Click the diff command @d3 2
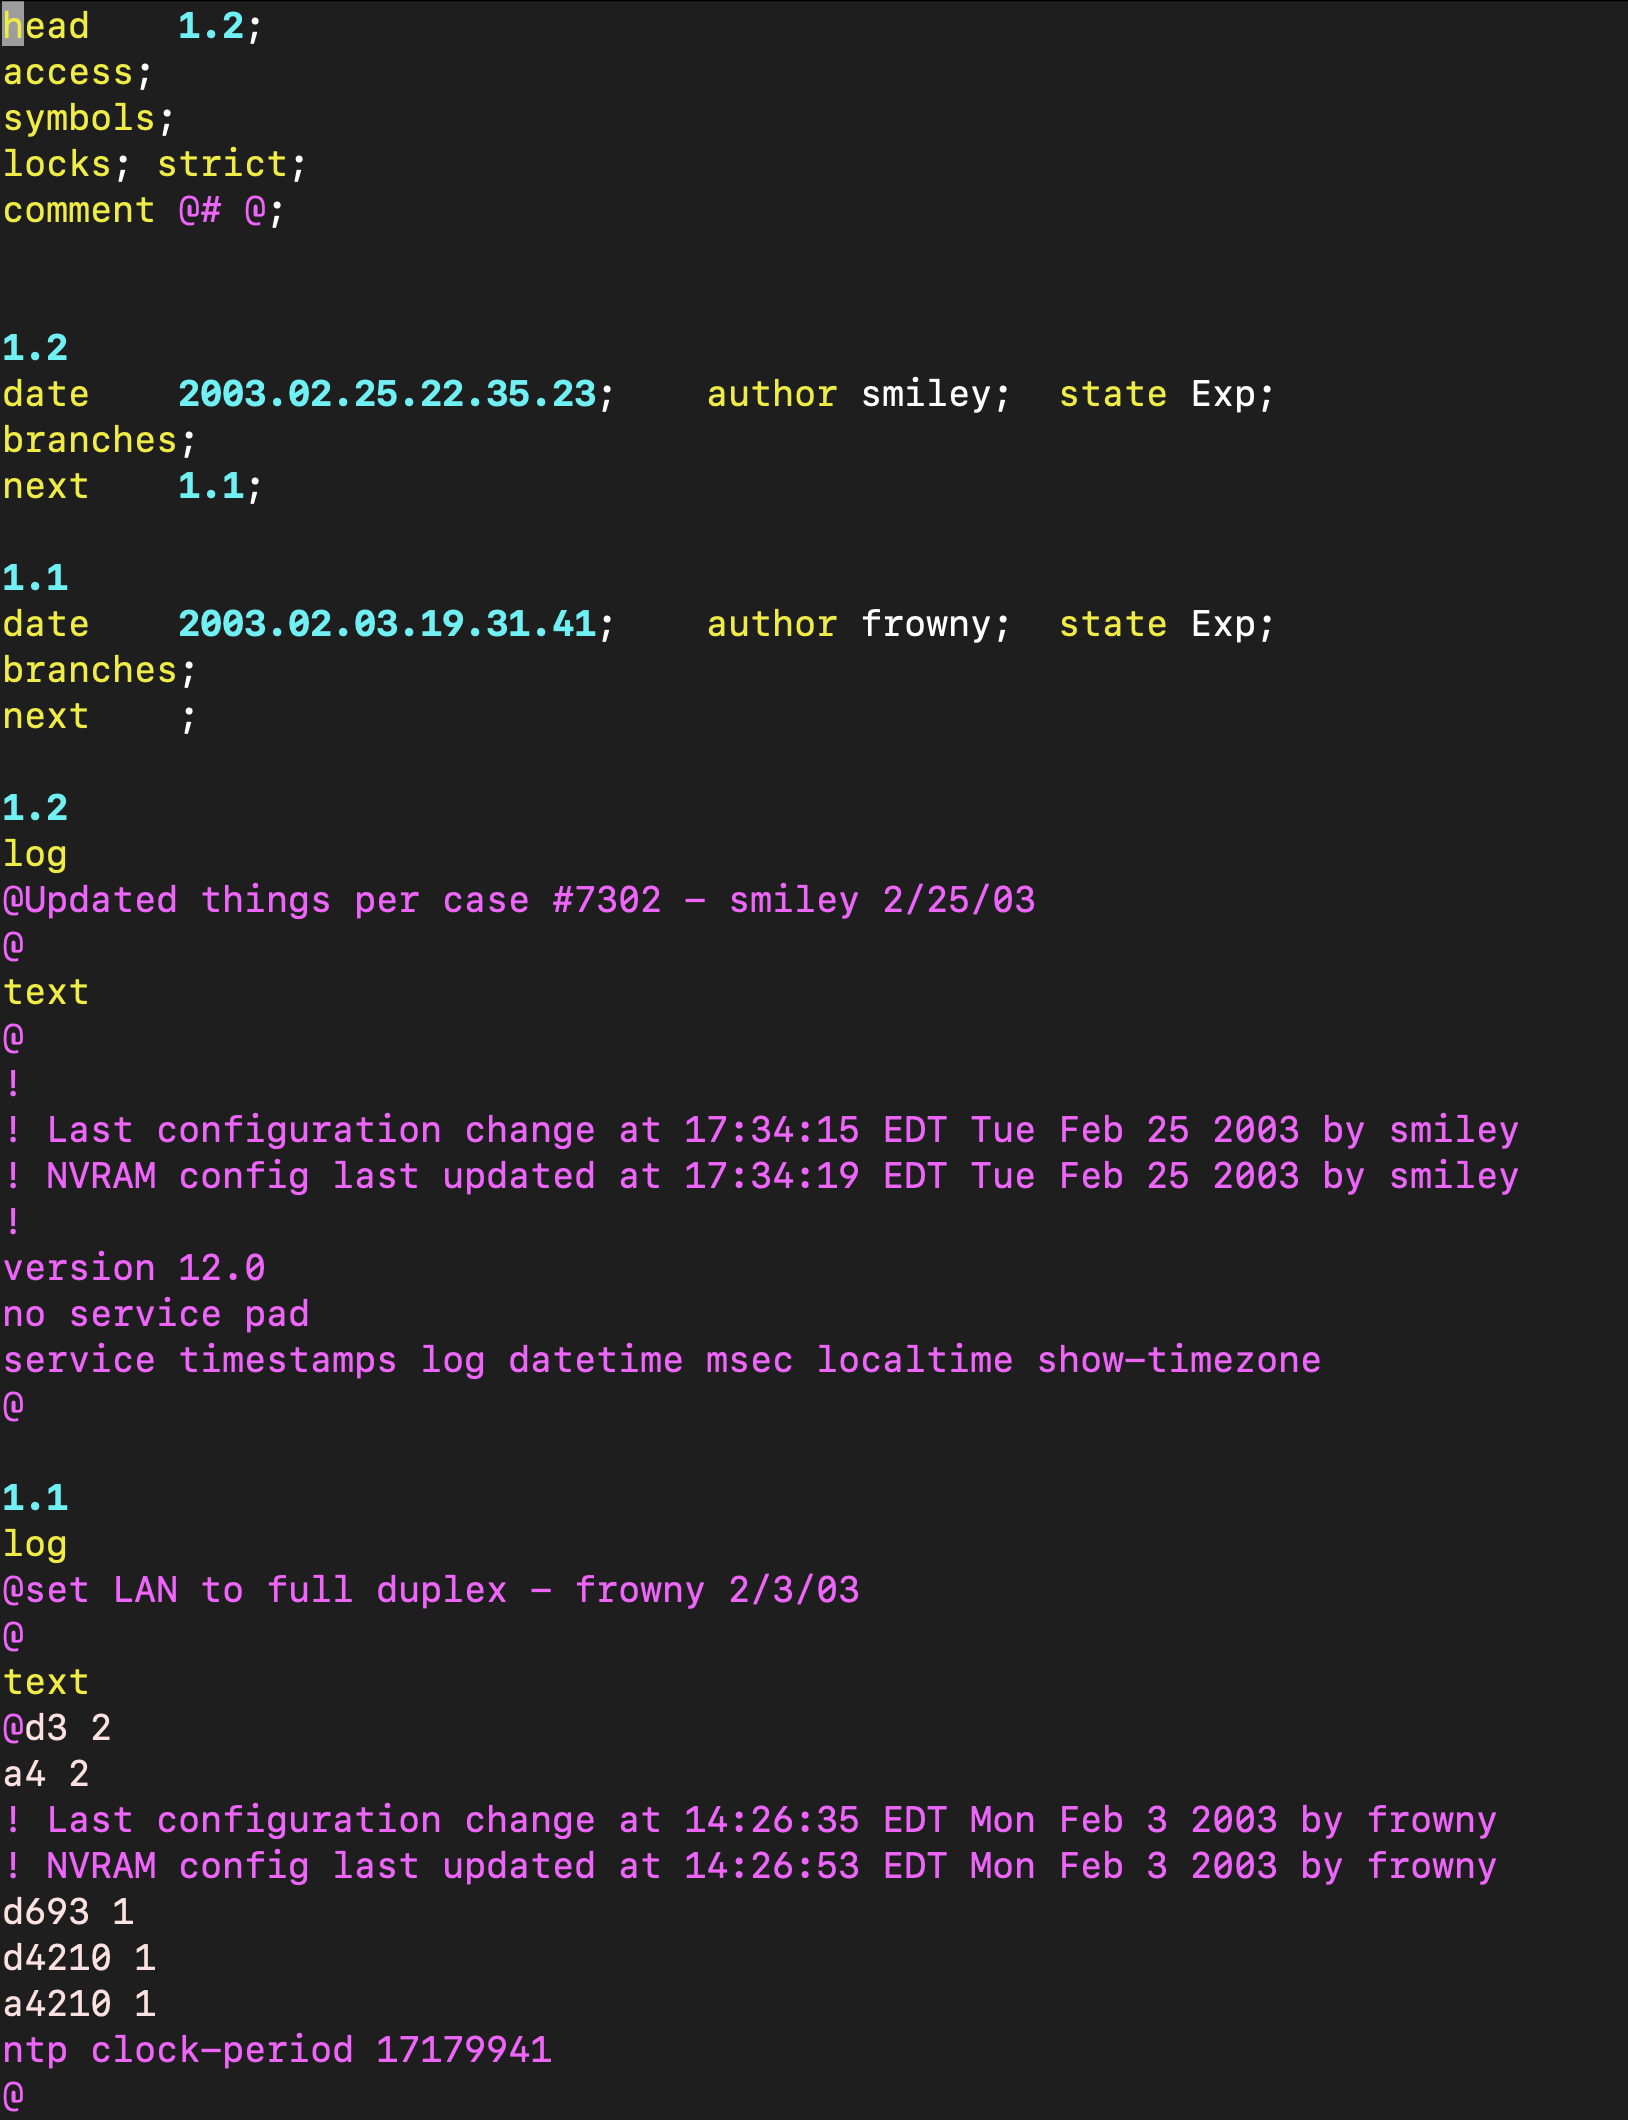 pyautogui.click(x=57, y=1728)
